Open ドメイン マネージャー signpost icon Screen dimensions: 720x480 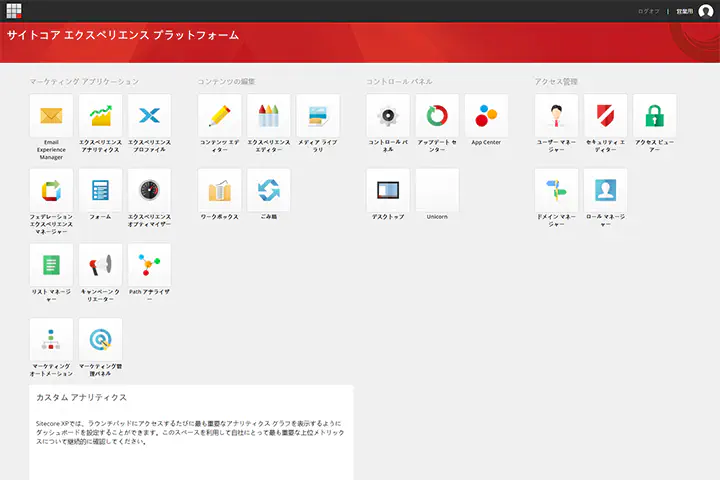click(x=557, y=190)
